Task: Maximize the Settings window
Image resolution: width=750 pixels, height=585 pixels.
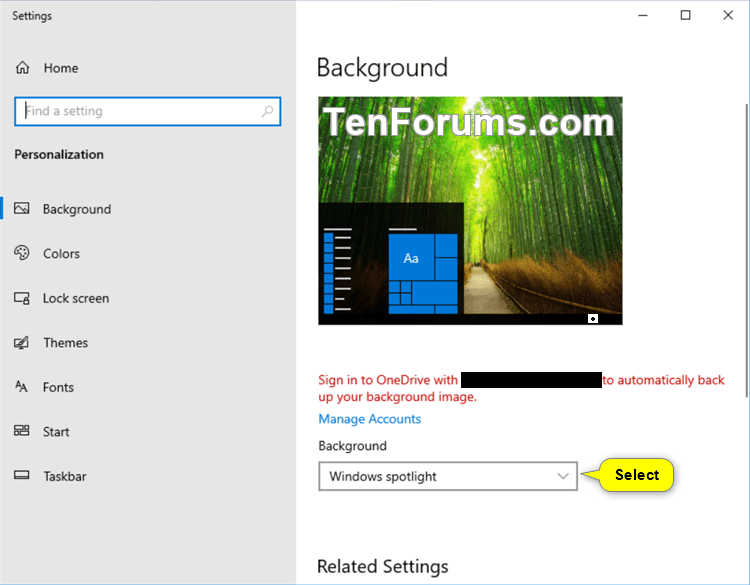Action: point(685,15)
